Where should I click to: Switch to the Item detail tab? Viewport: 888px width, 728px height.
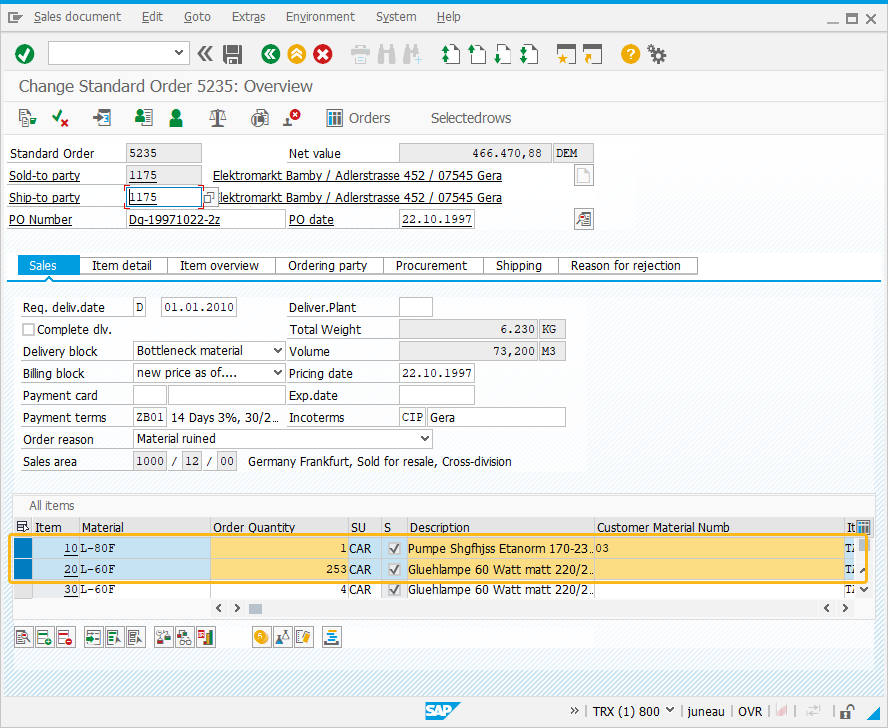click(122, 266)
